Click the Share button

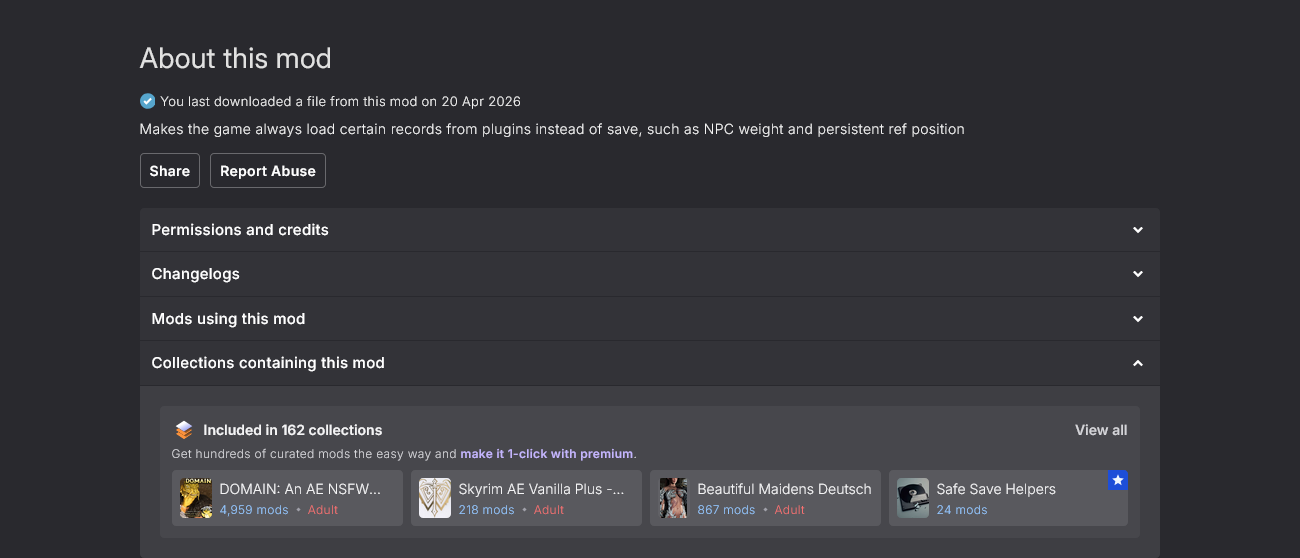pyautogui.click(x=170, y=171)
